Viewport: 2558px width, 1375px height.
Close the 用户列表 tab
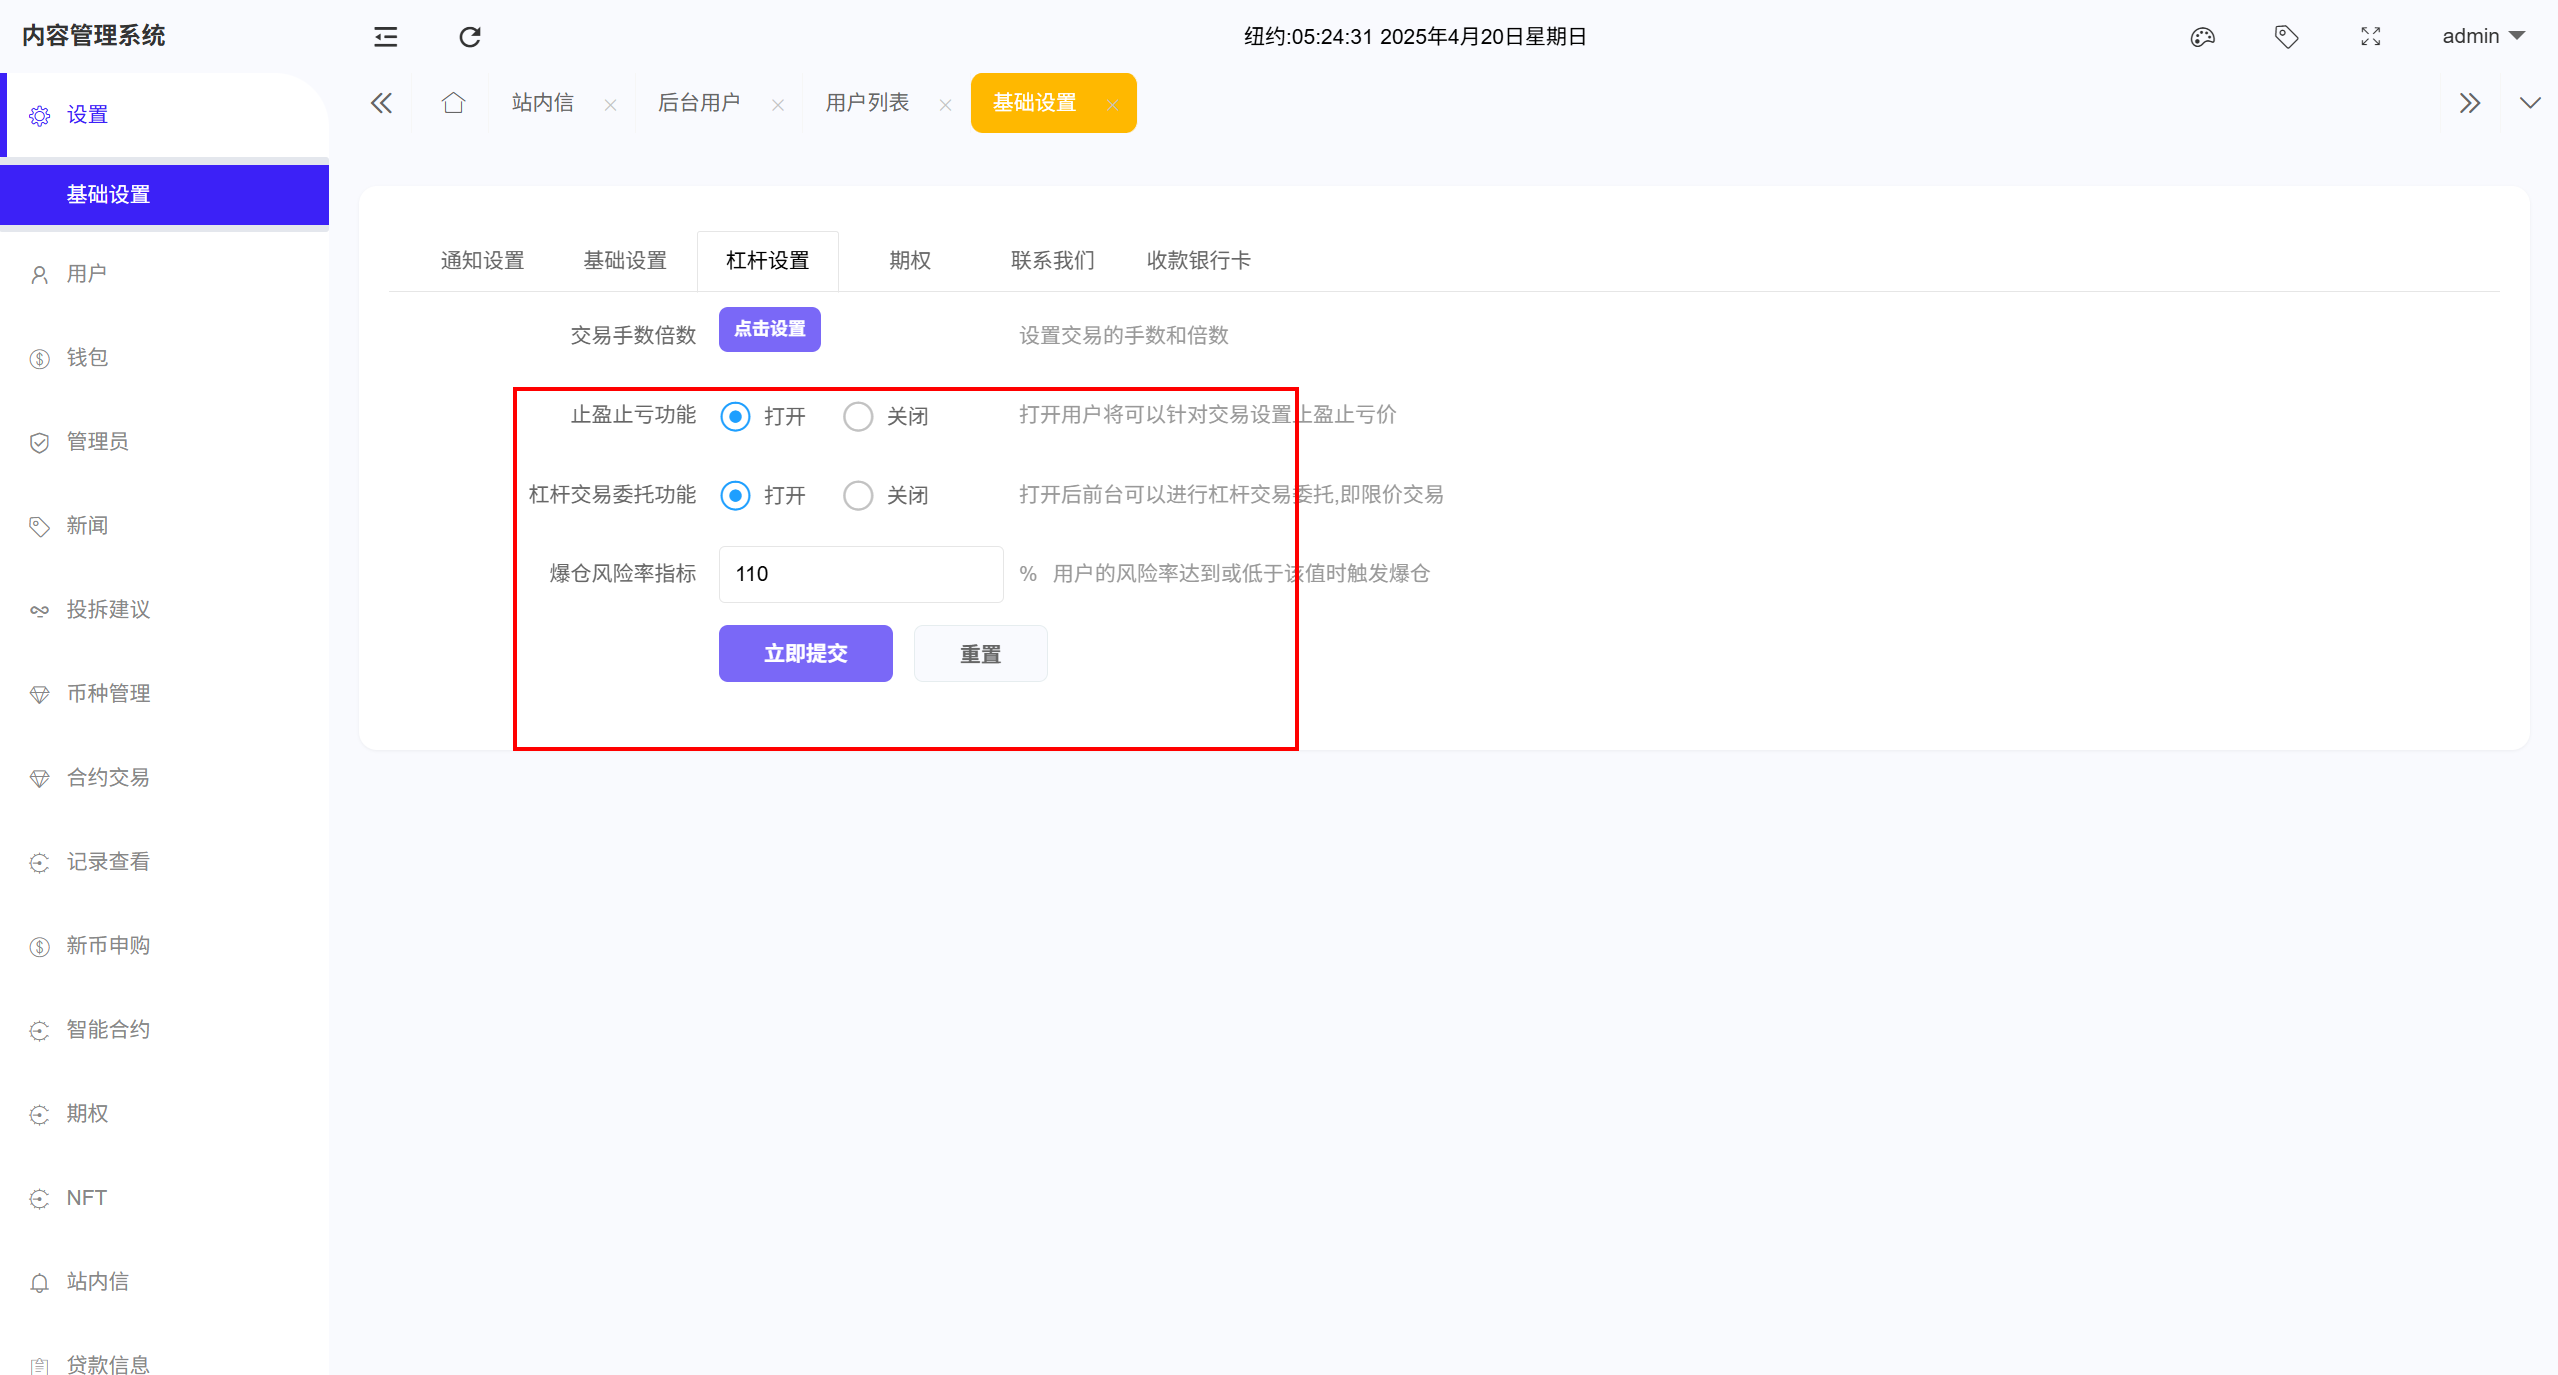[x=945, y=105]
